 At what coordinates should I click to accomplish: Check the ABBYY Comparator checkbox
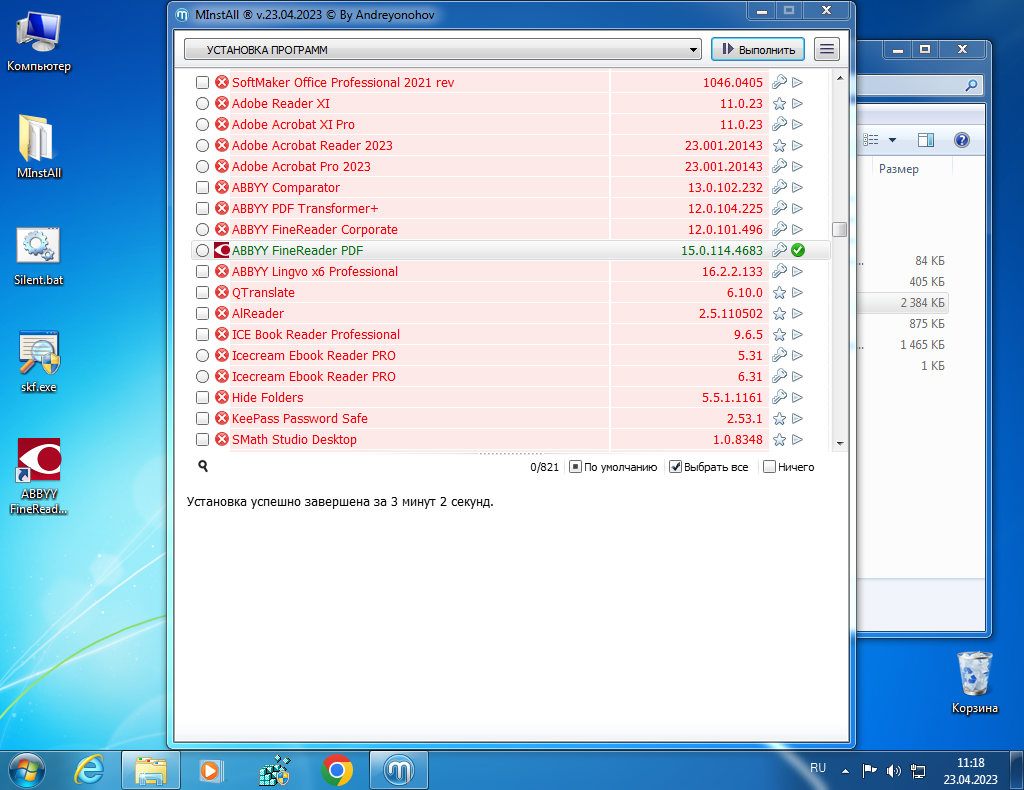coord(202,187)
